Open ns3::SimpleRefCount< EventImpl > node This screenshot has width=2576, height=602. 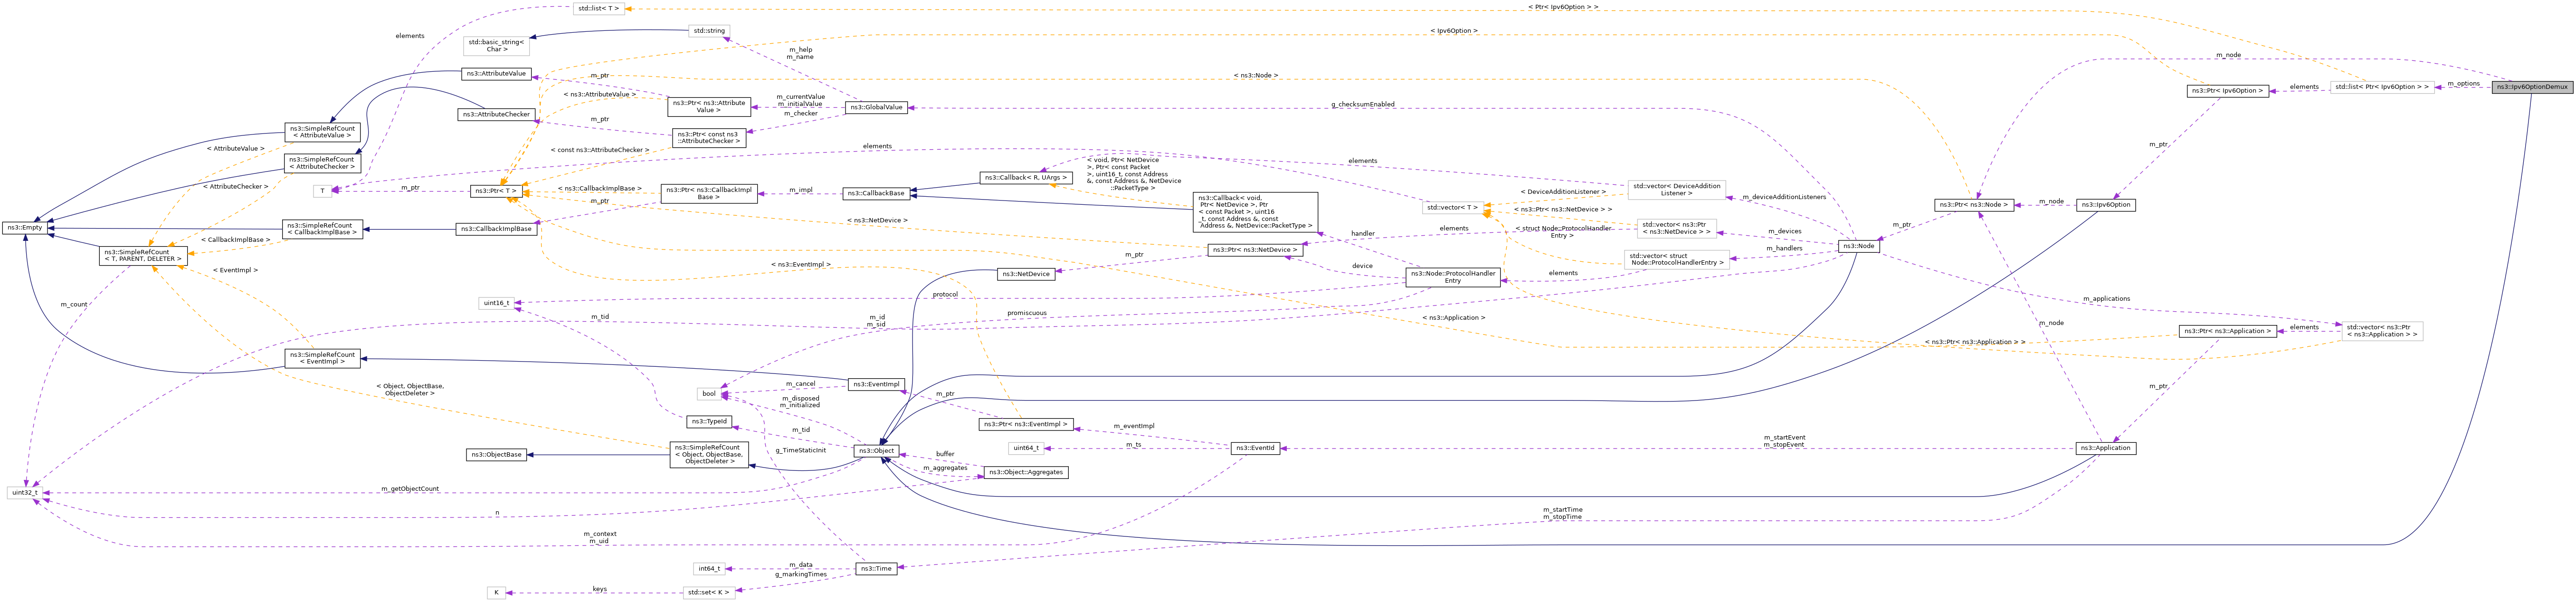coord(322,358)
